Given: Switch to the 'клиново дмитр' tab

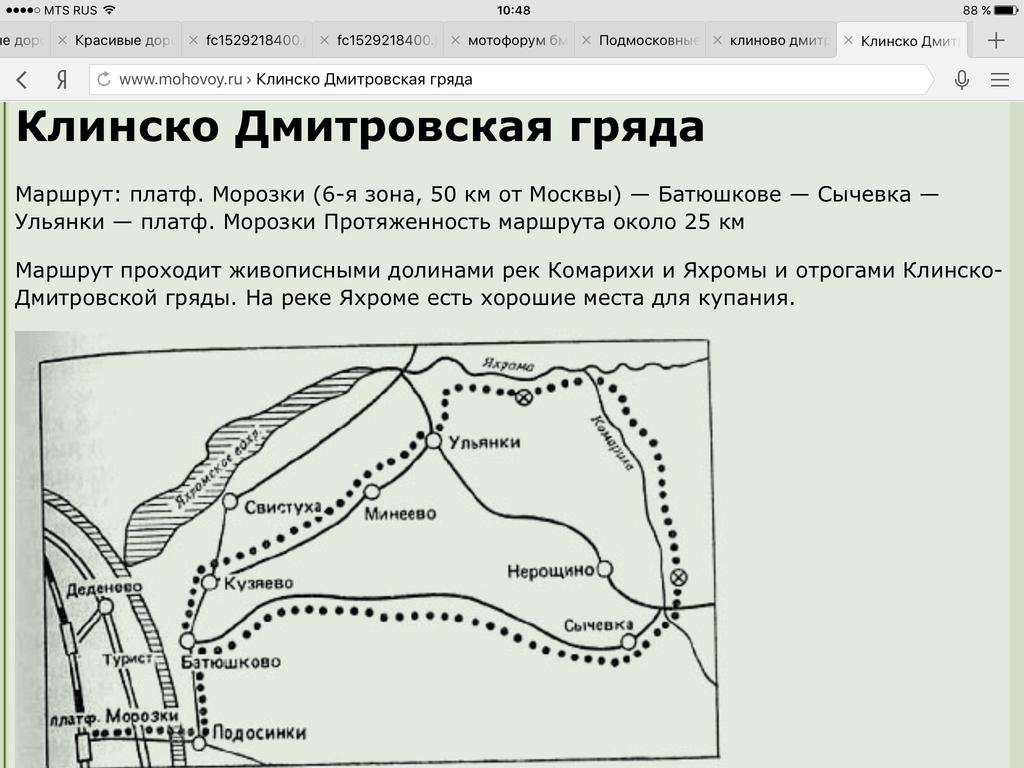Looking at the screenshot, I should click(x=780, y=41).
